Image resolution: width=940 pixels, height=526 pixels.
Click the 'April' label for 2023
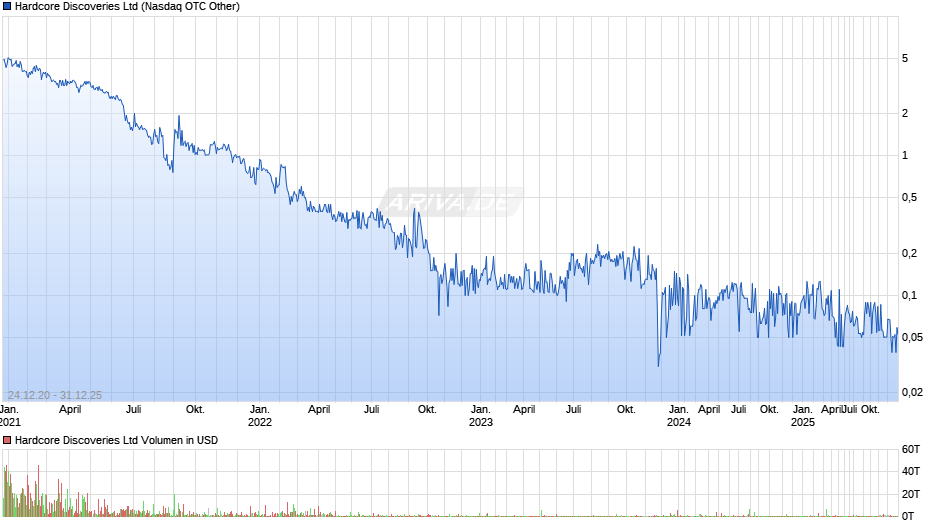(x=524, y=410)
